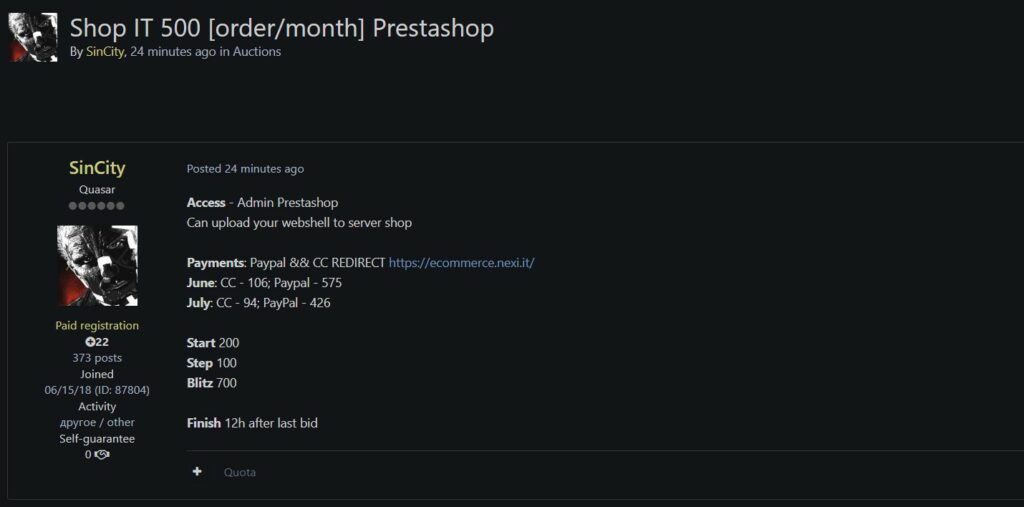1024x507 pixels.
Task: Open the SinCity profile link in the byline
Action: pyautogui.click(x=105, y=52)
